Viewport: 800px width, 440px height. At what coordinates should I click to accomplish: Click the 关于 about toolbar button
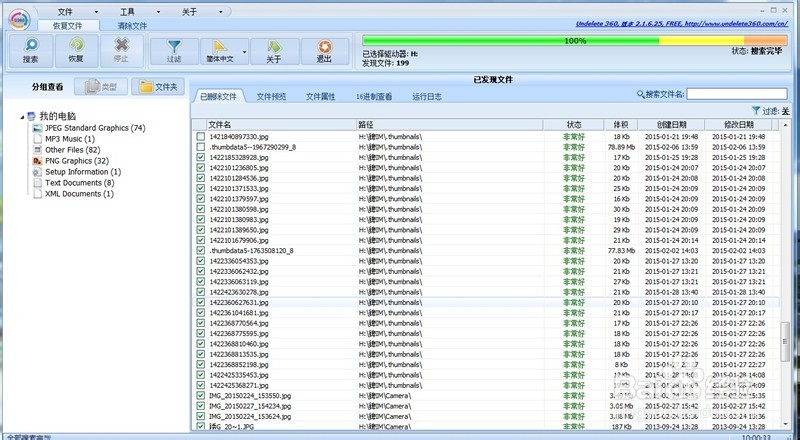274,52
